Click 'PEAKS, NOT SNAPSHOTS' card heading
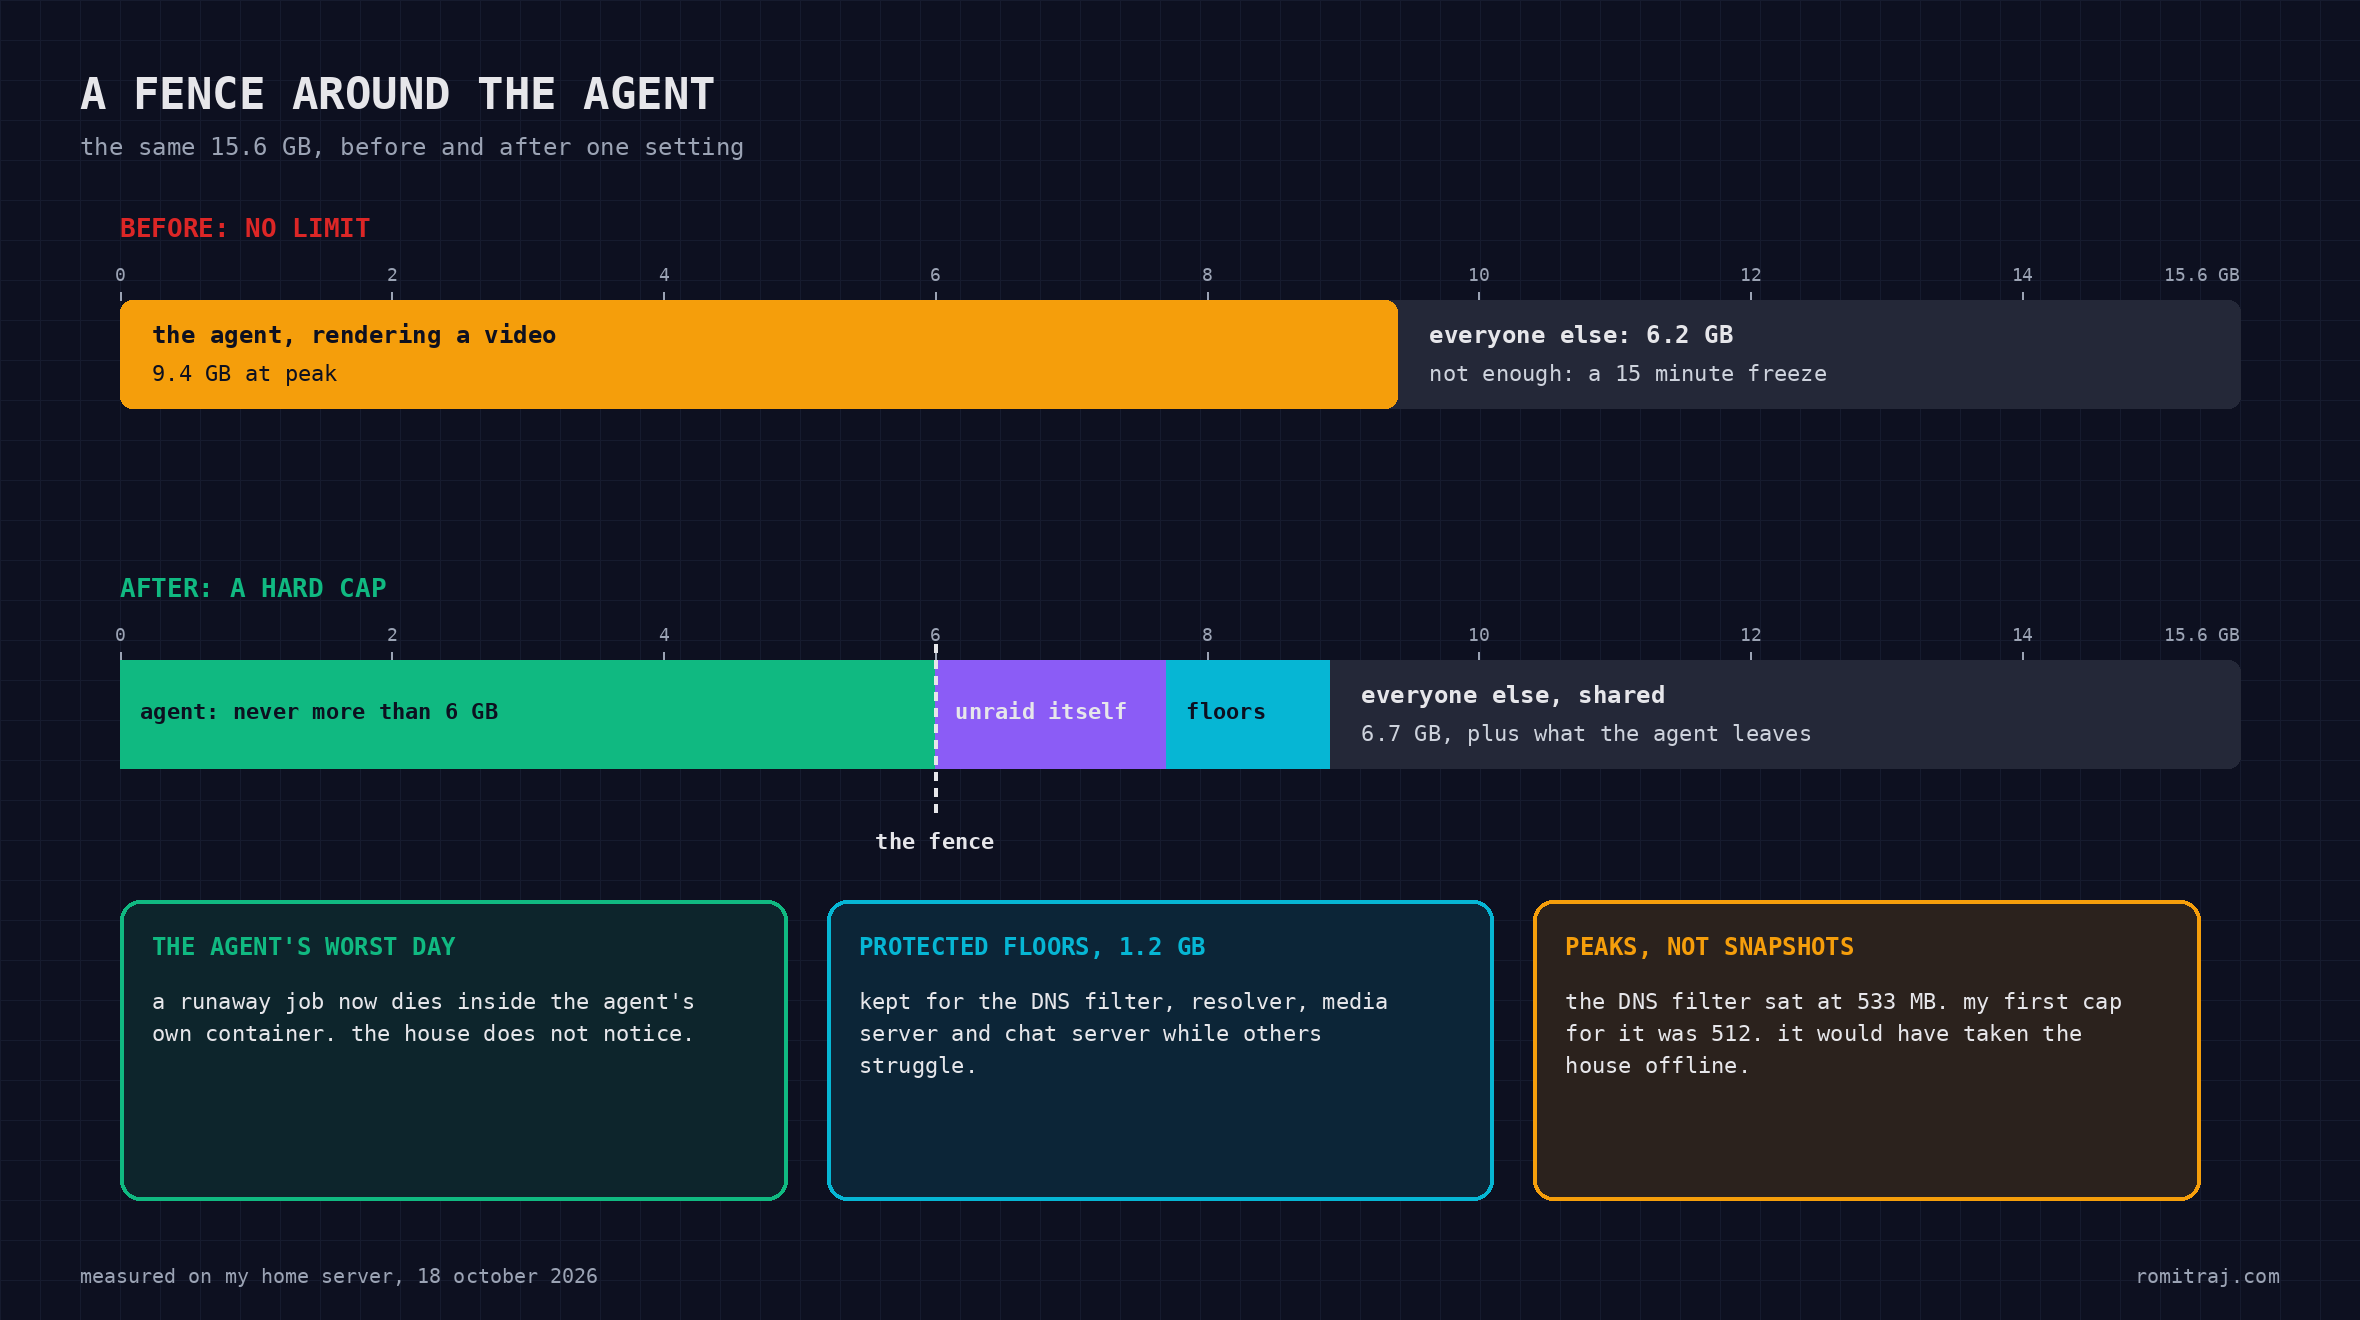Screen dimensions: 2360x1320 pyautogui.click(x=1709, y=947)
